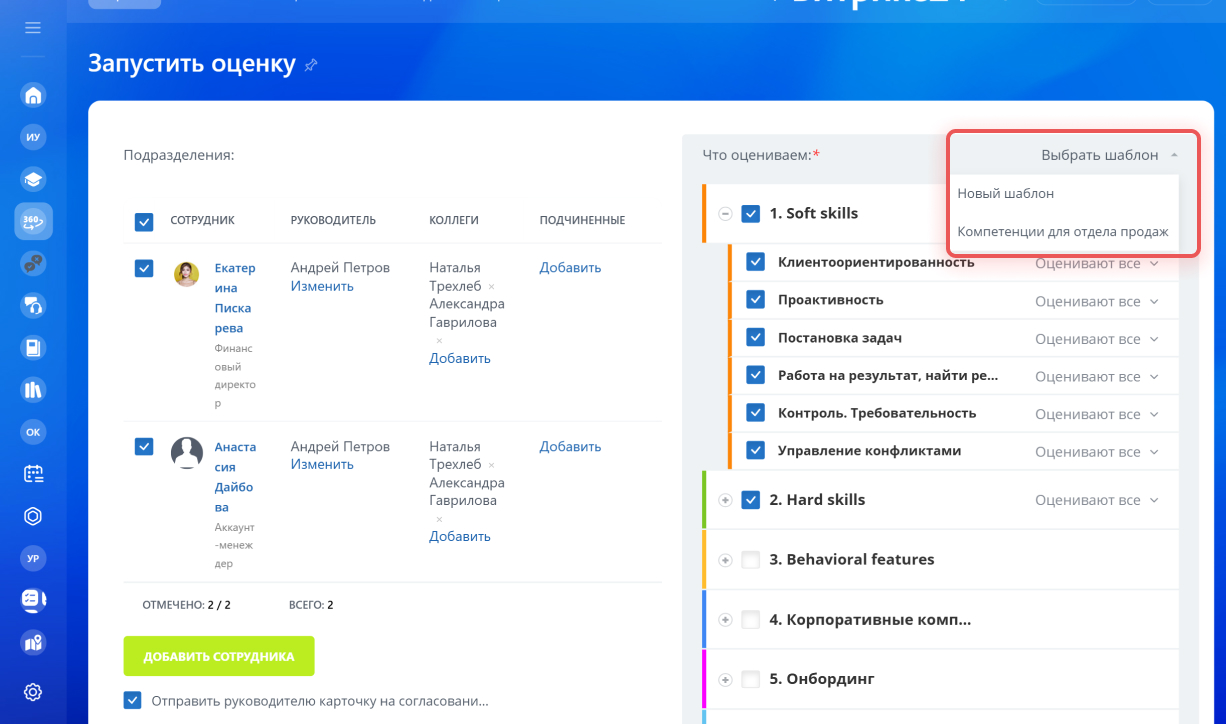
Task: Open the УР sidebar section
Action: tap(33, 558)
